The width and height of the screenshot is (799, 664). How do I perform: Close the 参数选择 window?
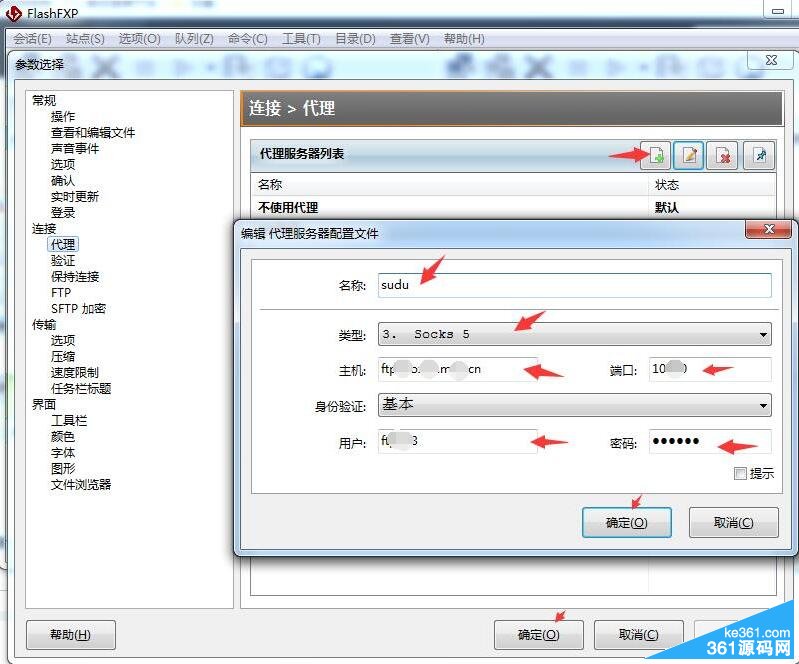coord(771,60)
